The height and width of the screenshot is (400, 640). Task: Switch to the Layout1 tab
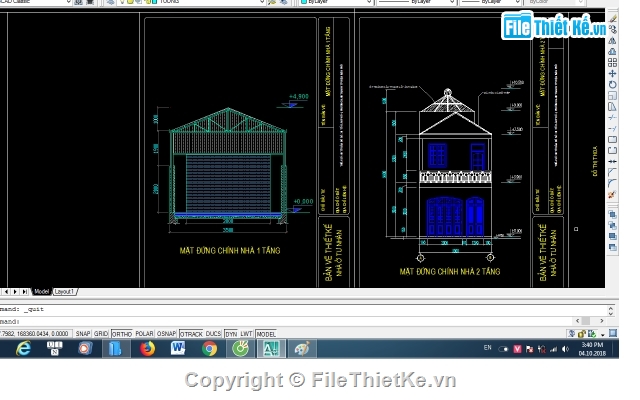(x=64, y=291)
